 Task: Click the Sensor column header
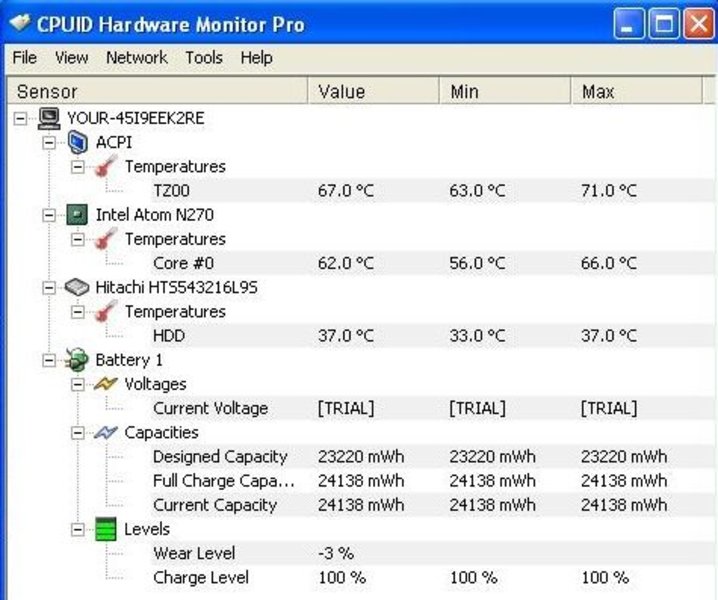[x=158, y=91]
